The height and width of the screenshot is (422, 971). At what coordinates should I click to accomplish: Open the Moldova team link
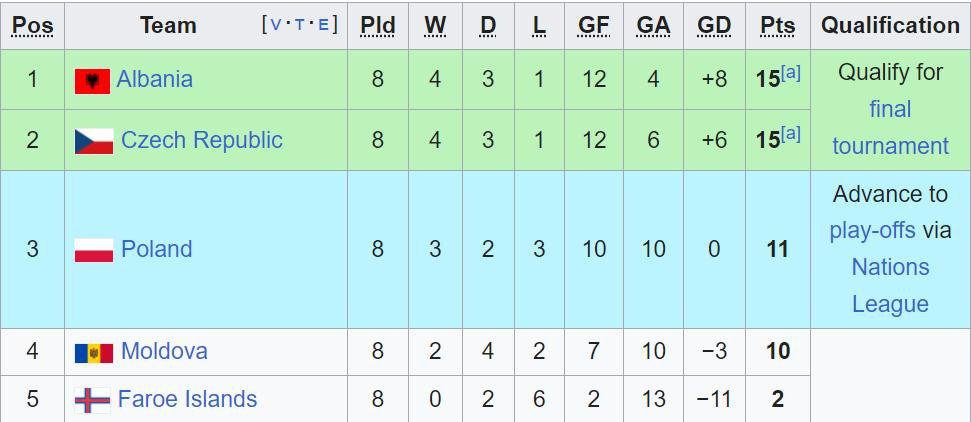tap(164, 351)
